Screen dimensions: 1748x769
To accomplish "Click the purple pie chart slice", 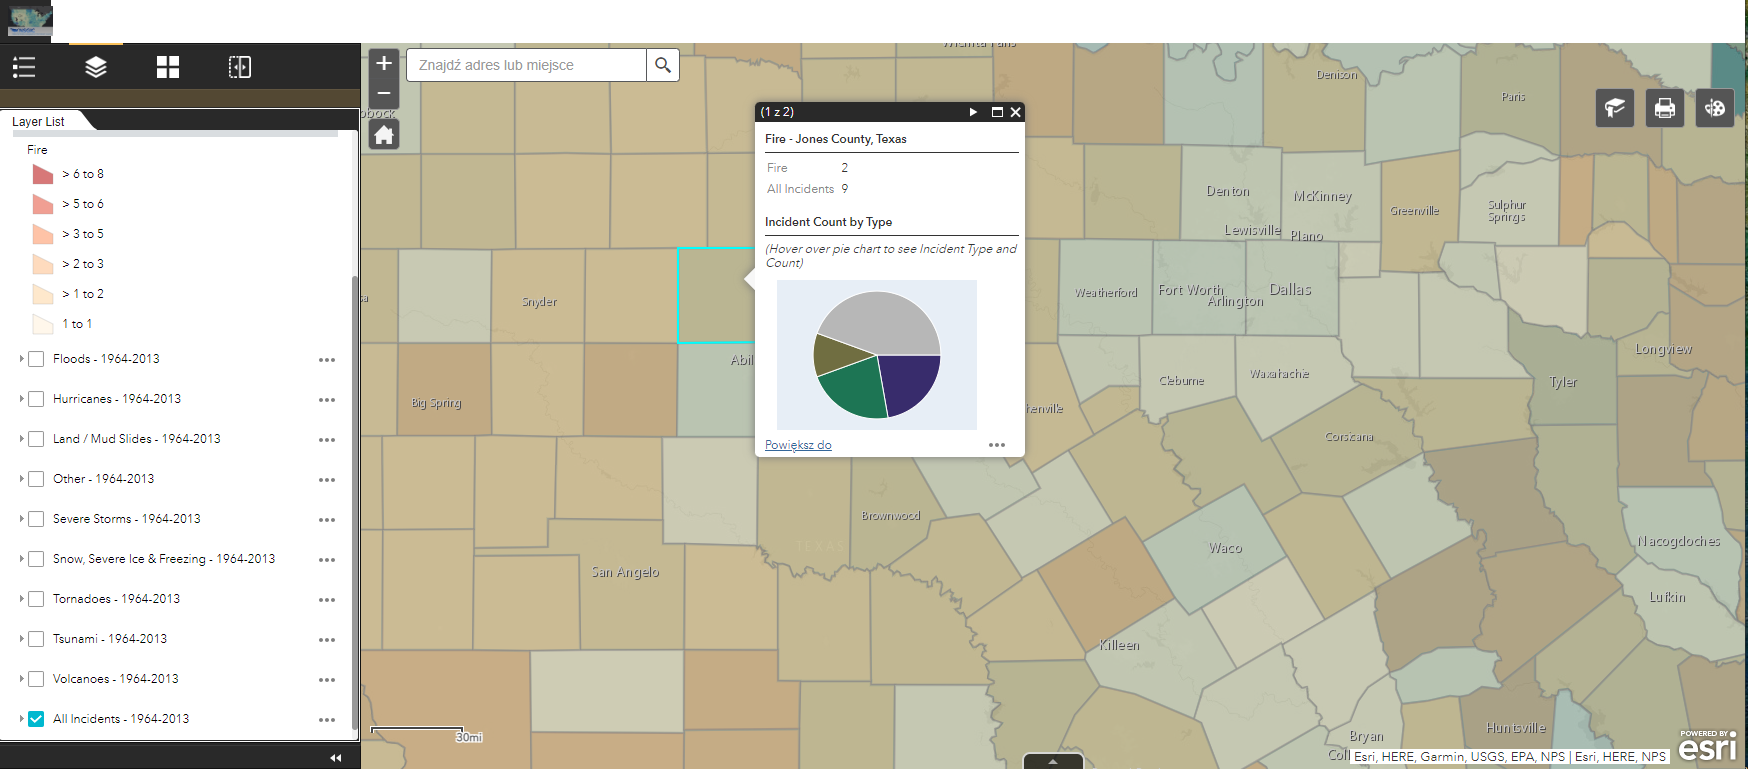I will tap(908, 380).
